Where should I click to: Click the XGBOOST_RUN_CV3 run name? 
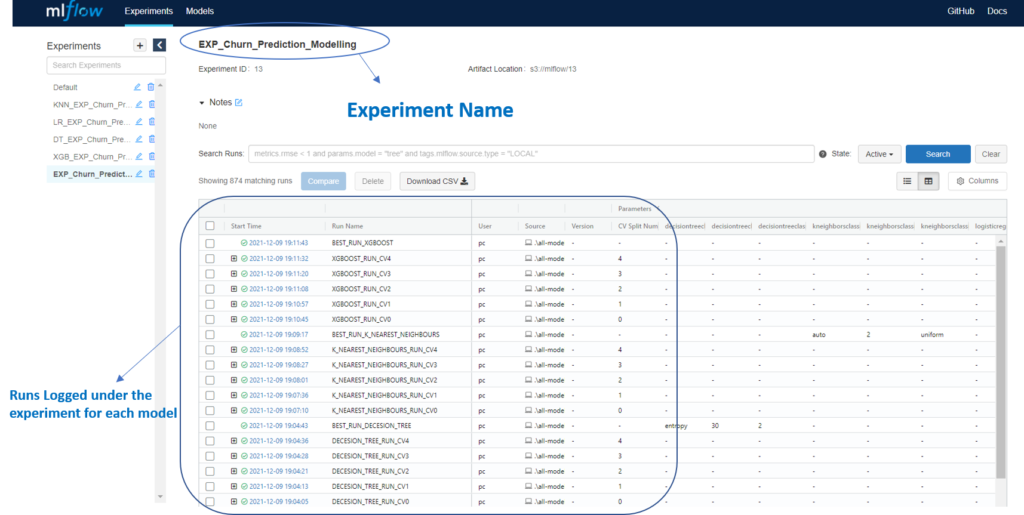tap(361, 273)
